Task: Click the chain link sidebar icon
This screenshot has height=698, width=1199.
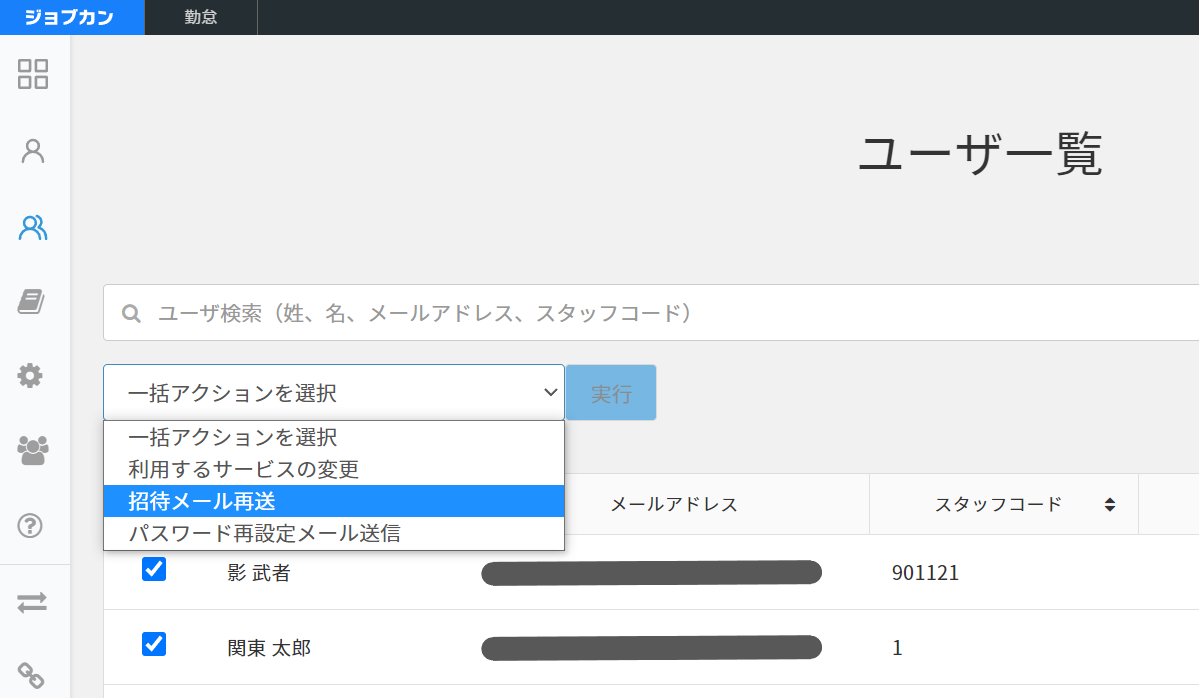Action: coord(32,675)
